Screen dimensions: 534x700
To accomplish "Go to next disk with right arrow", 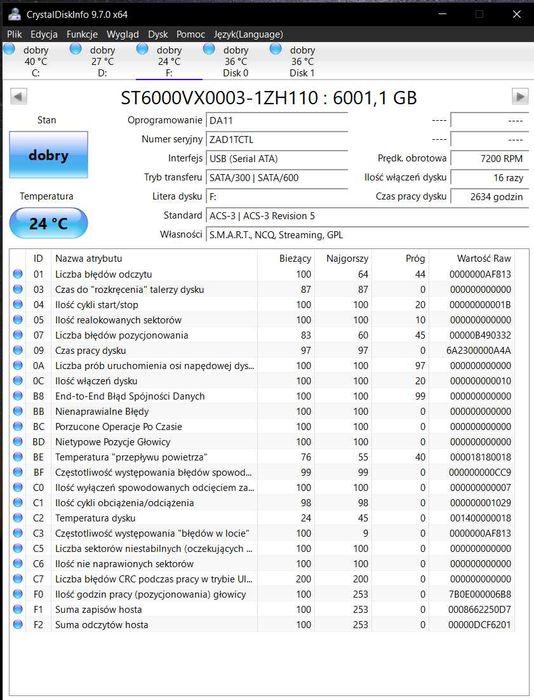I will pos(520,96).
